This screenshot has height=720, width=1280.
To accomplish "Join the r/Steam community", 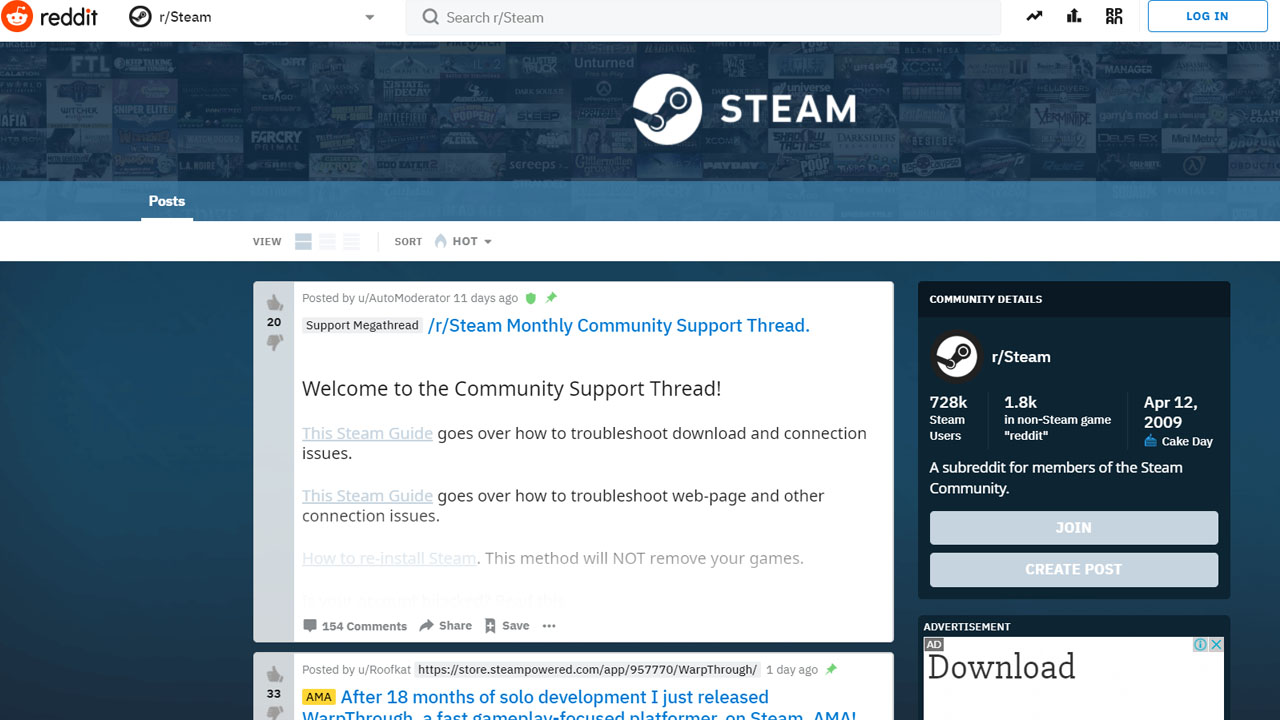I will [1073, 528].
